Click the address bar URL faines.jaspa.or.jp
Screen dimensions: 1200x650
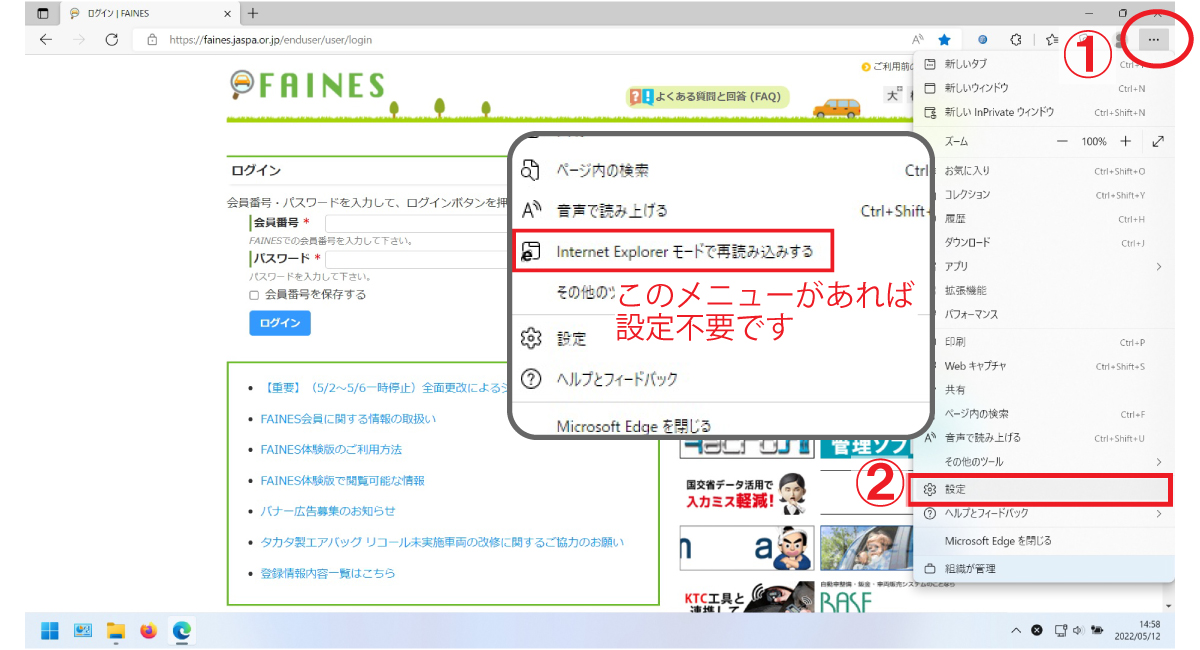[x=271, y=40]
